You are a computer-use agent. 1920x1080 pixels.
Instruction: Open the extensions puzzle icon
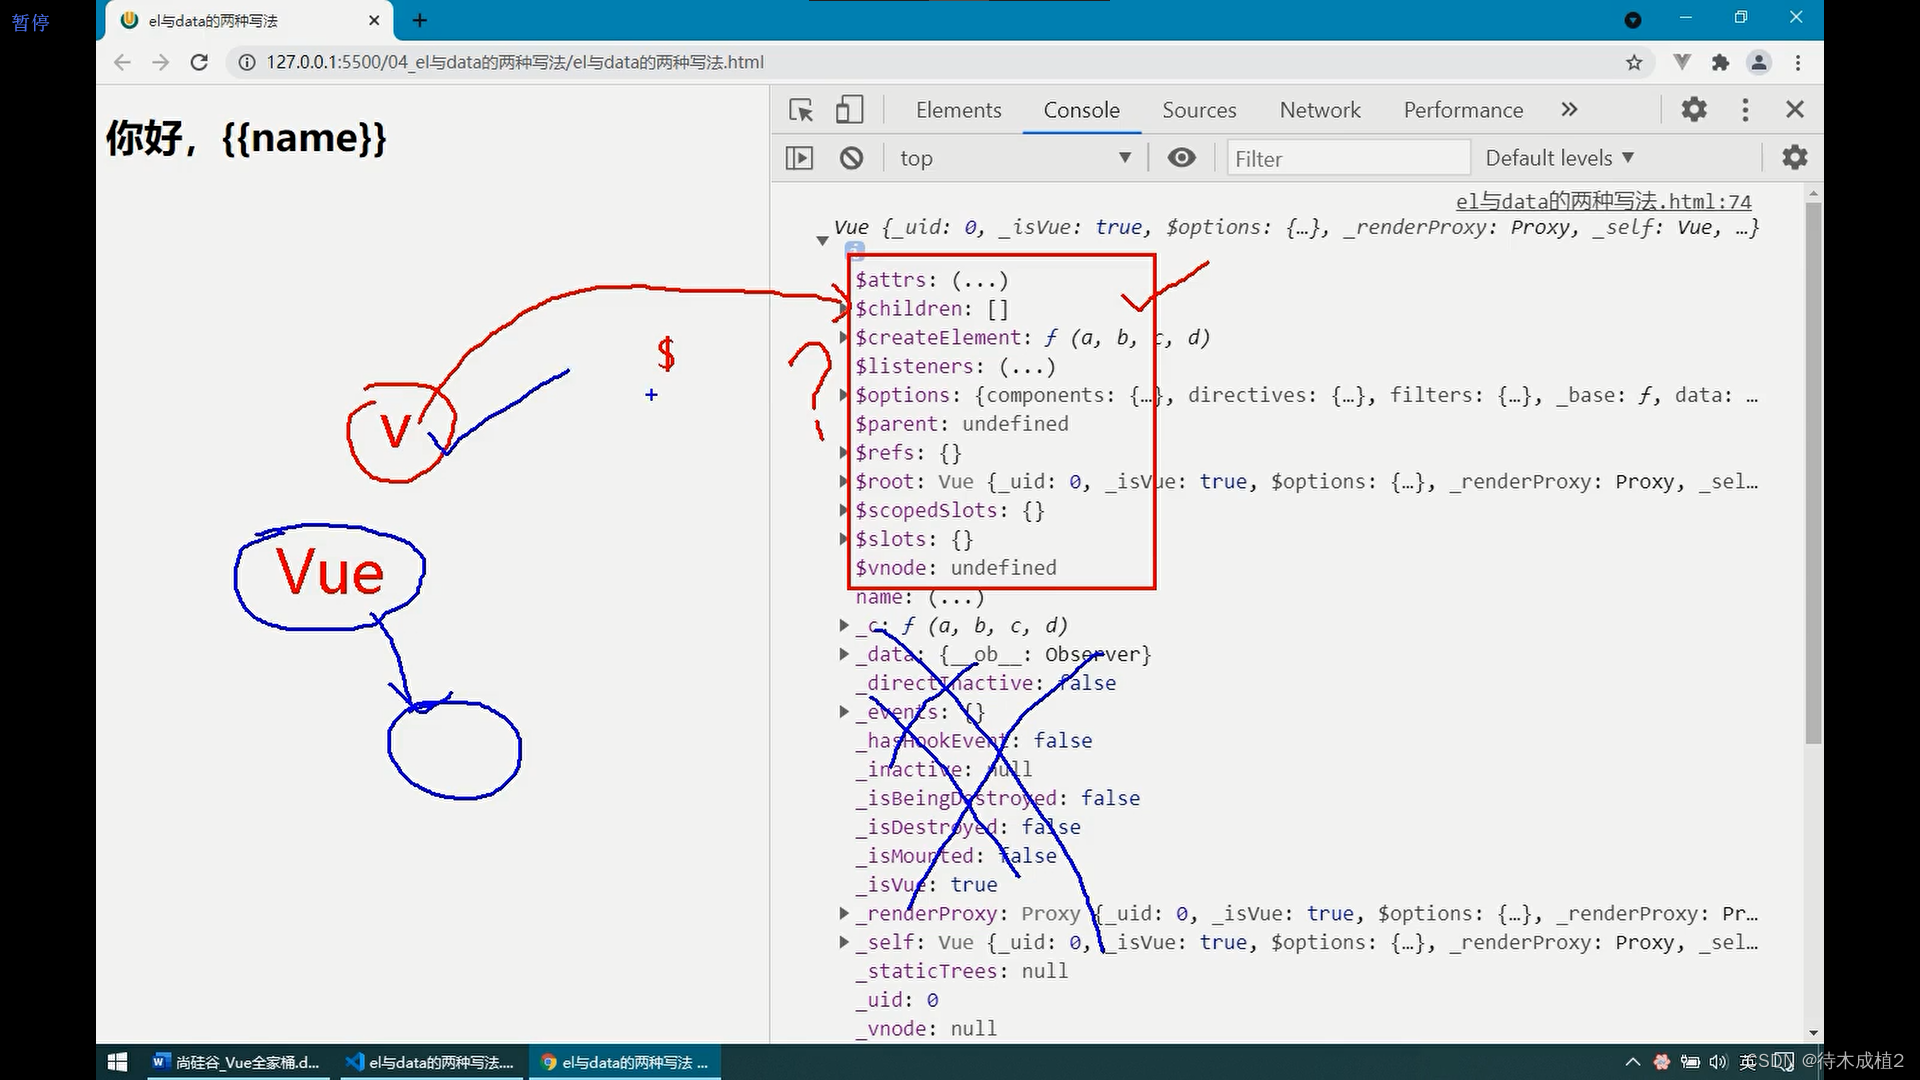1720,62
